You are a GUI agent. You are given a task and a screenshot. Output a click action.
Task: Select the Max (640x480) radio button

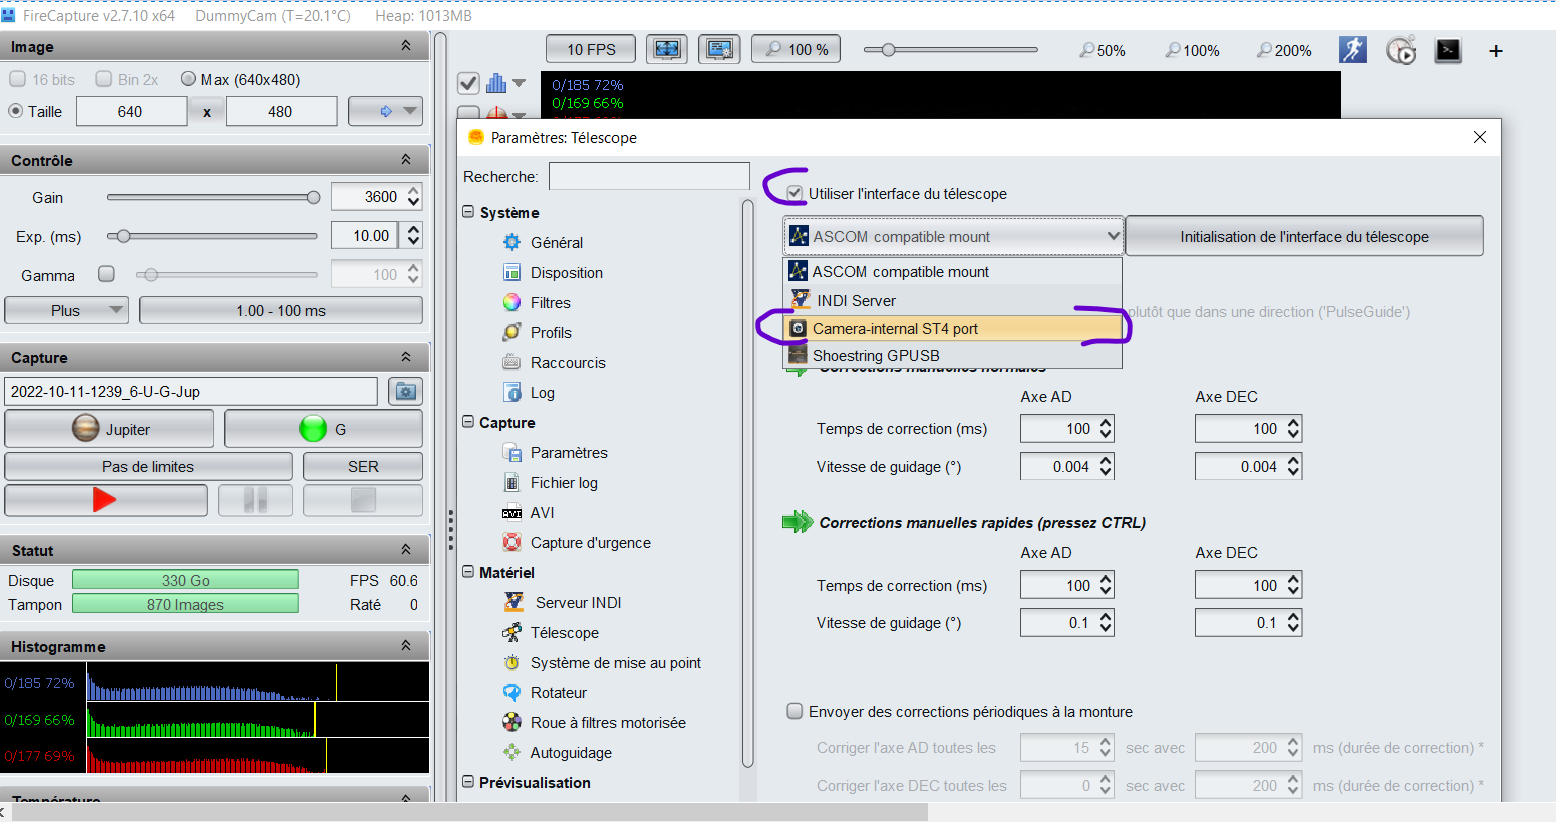coord(188,79)
